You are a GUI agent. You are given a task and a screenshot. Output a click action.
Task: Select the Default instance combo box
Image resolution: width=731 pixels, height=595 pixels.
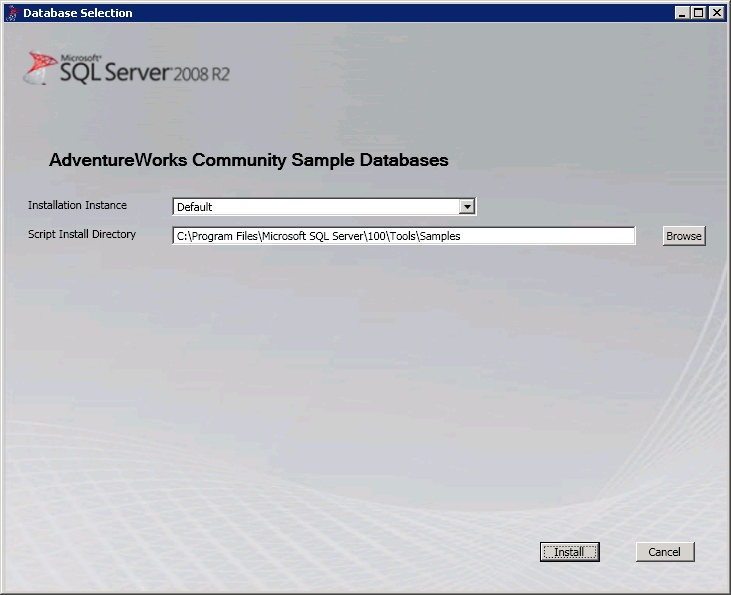(324, 207)
